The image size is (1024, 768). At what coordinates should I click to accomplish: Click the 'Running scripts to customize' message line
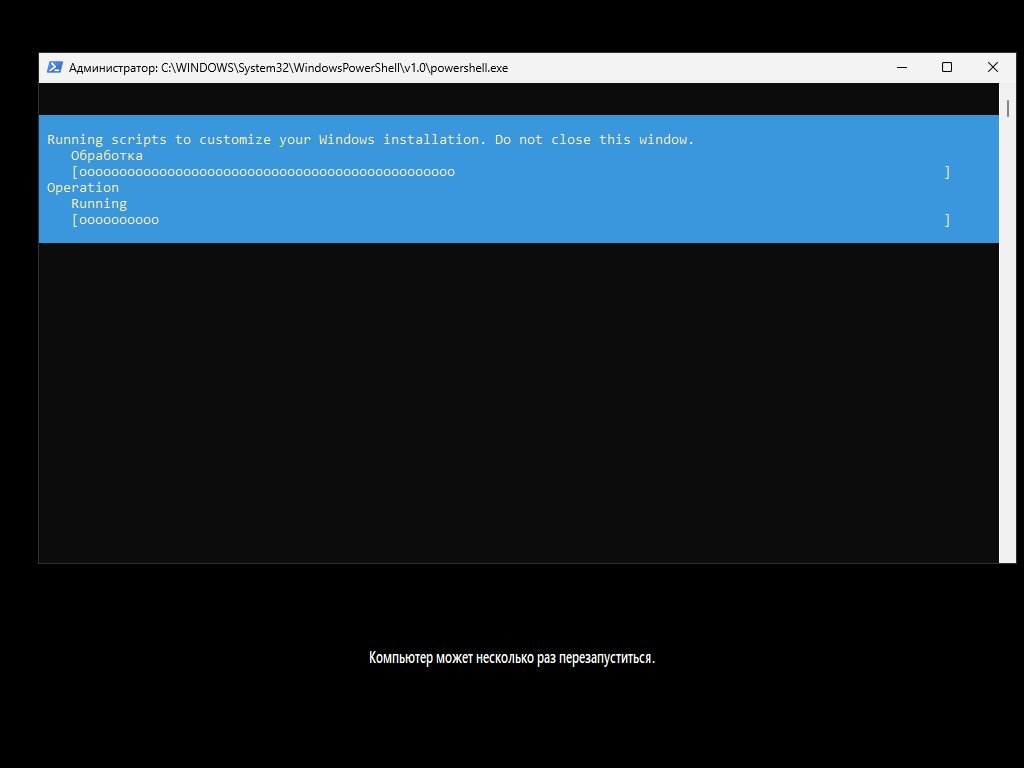pos(370,140)
